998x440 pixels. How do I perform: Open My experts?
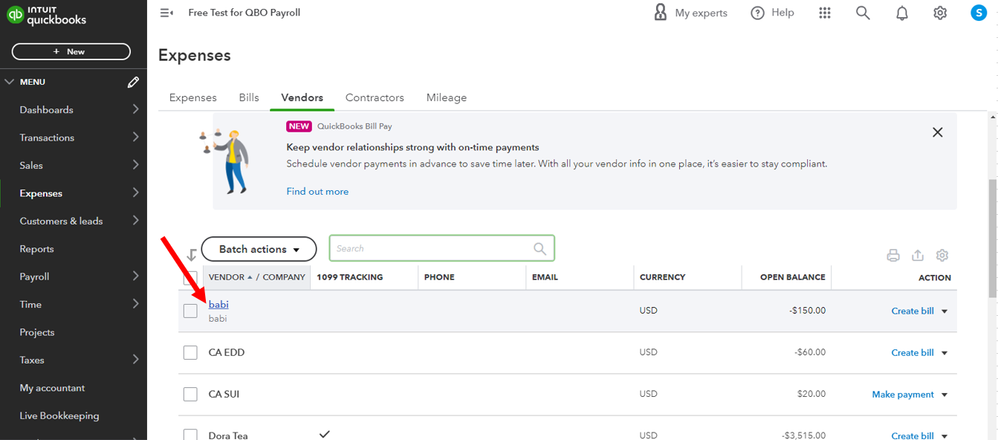pos(691,13)
